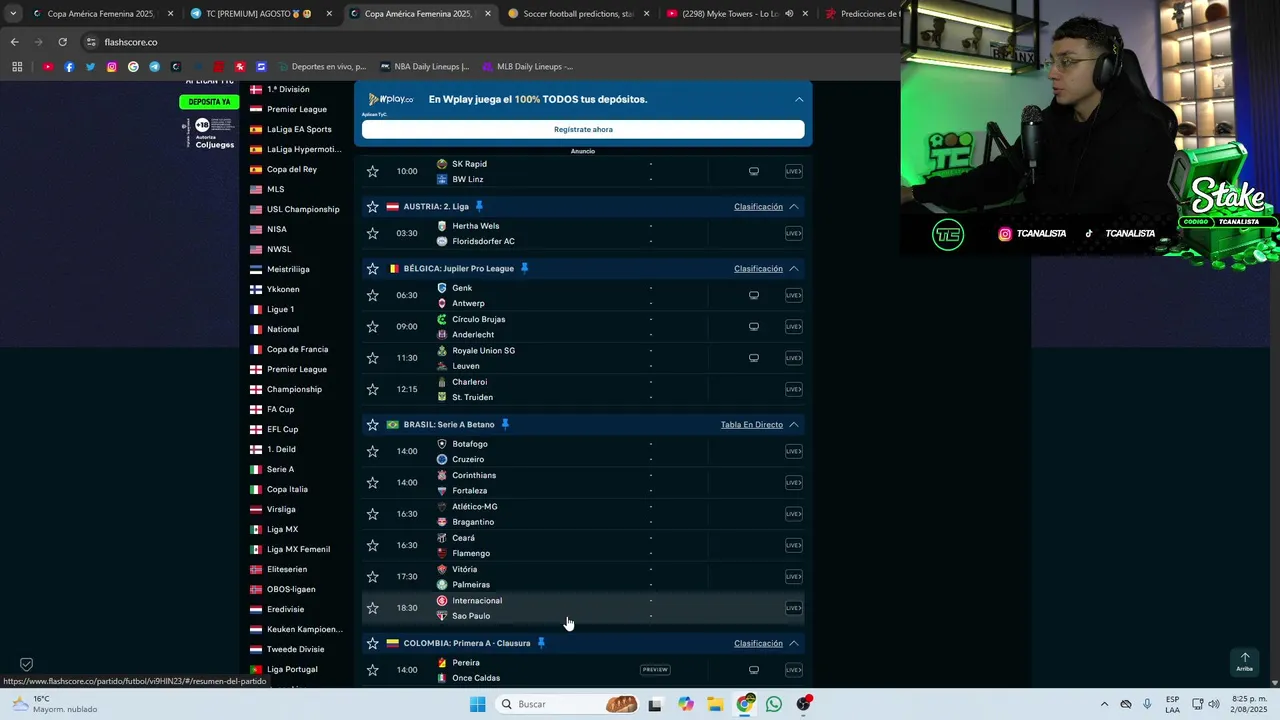Image resolution: width=1280 pixels, height=720 pixels.
Task: Click TV icon for SK Rapid match
Action: 754,171
